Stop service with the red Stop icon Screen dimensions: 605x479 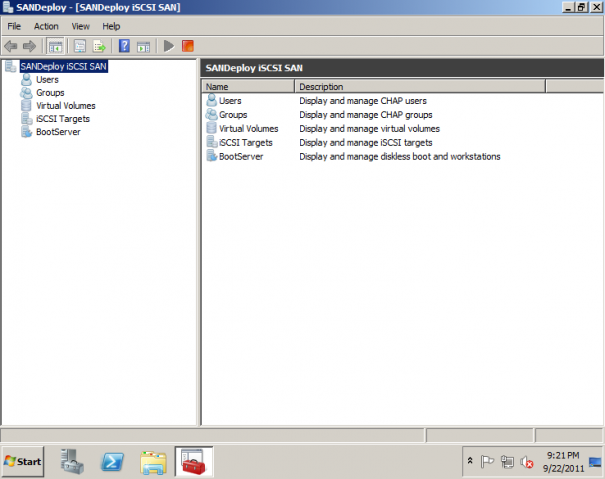pyautogui.click(x=188, y=46)
